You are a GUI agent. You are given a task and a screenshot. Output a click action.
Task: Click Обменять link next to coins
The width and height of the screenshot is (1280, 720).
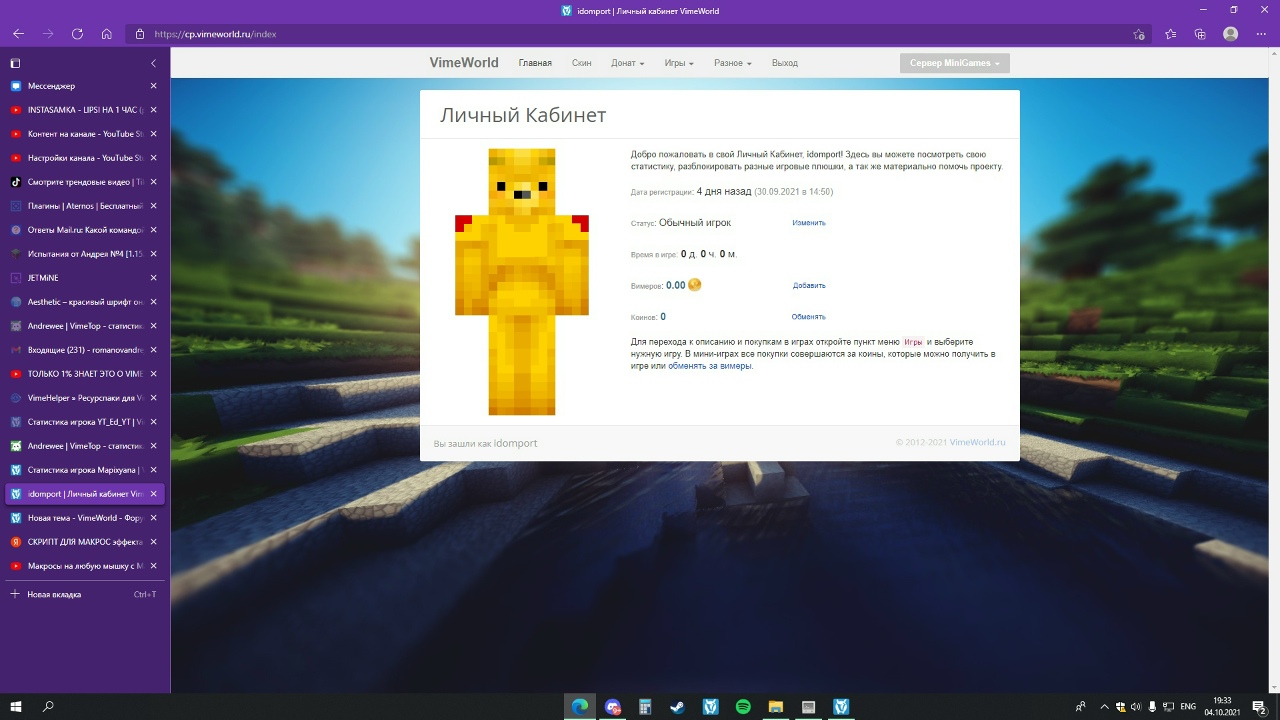(x=809, y=317)
